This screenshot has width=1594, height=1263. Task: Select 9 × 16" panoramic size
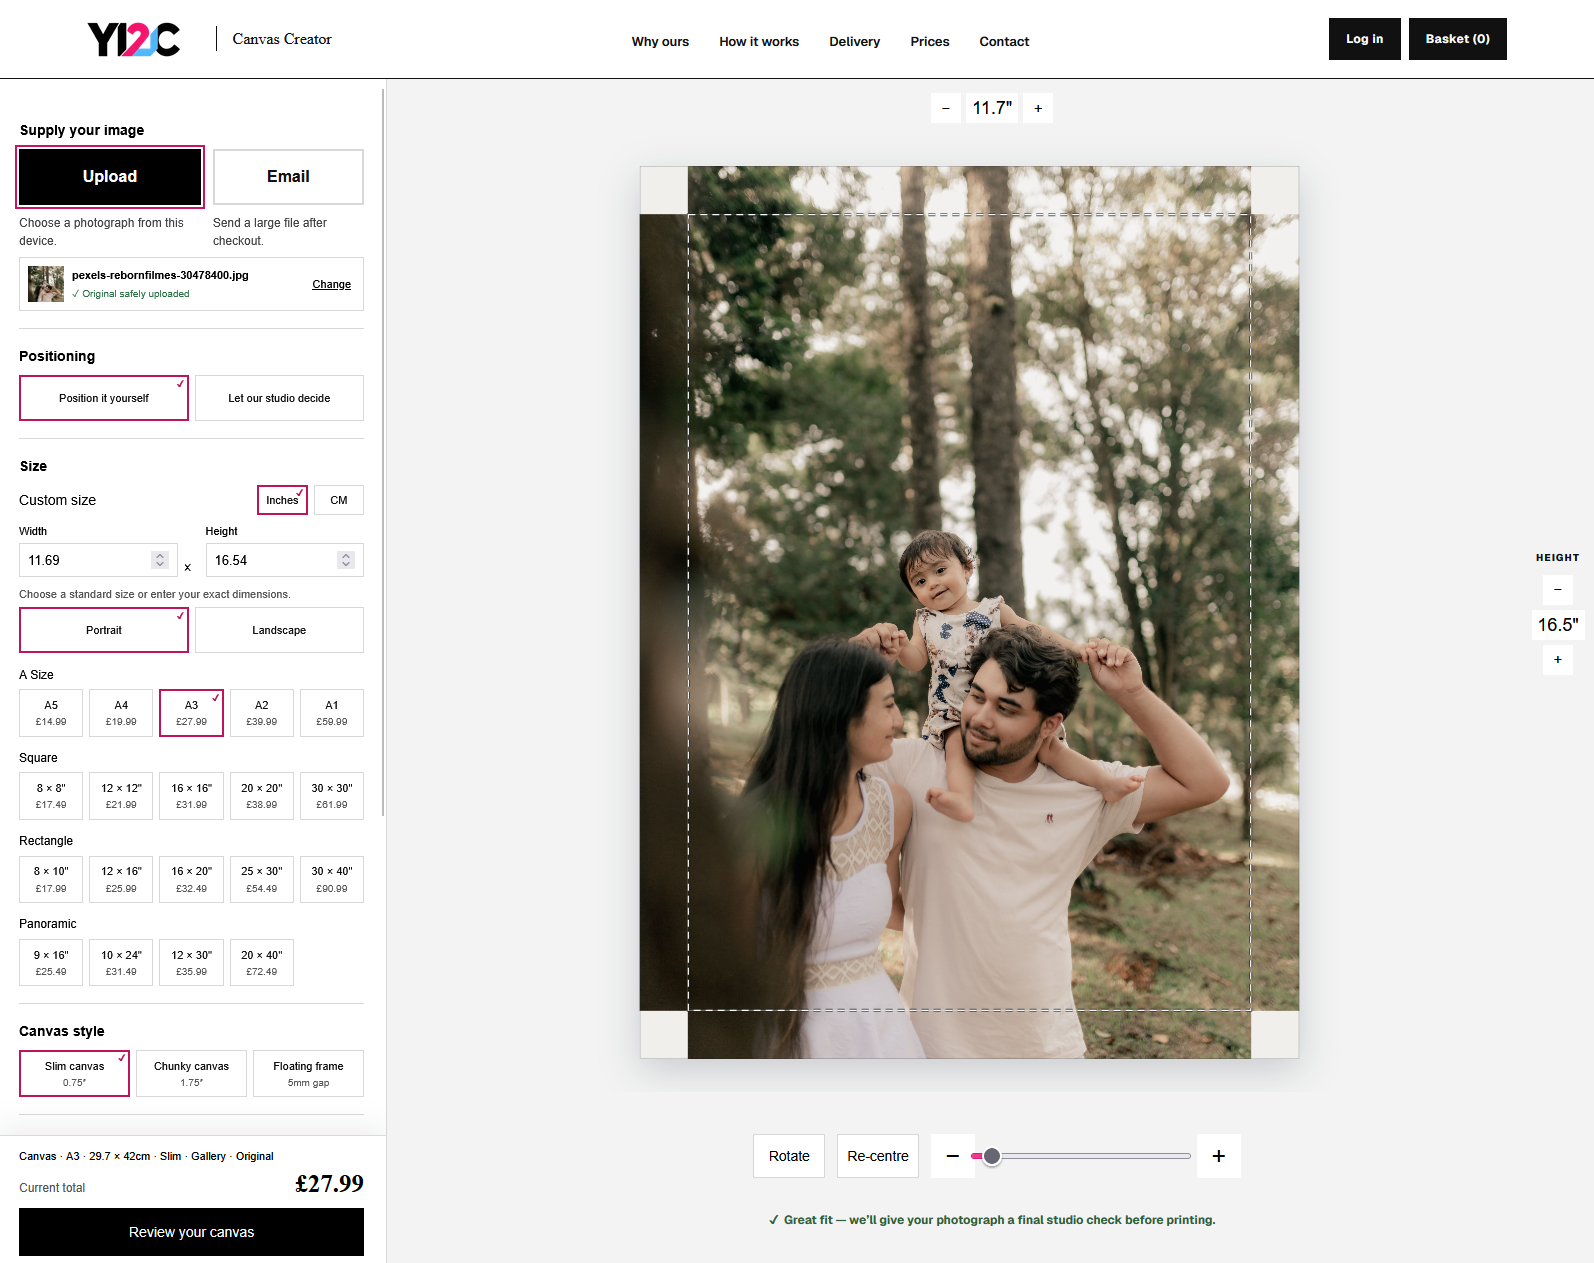(51, 962)
